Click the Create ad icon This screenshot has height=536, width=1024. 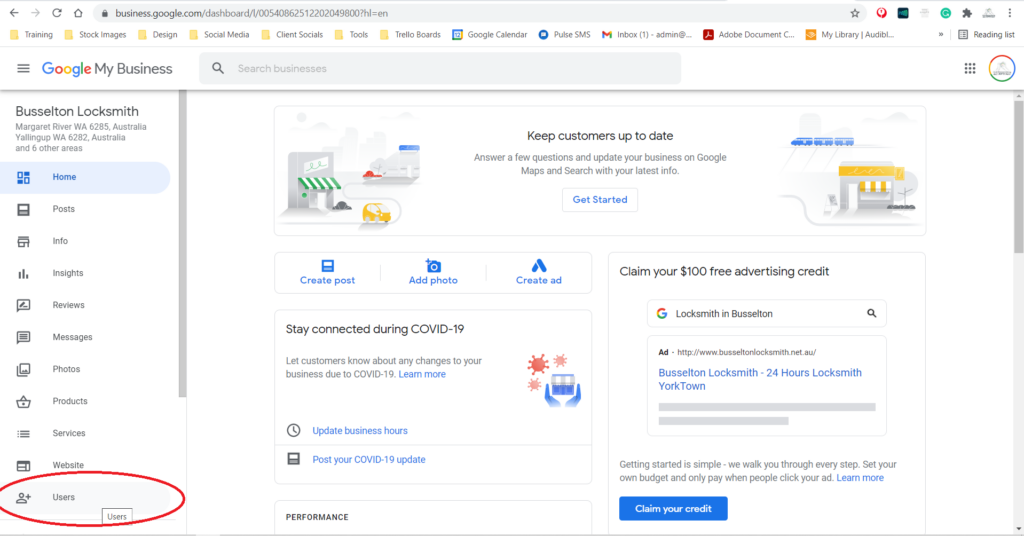coord(539,266)
